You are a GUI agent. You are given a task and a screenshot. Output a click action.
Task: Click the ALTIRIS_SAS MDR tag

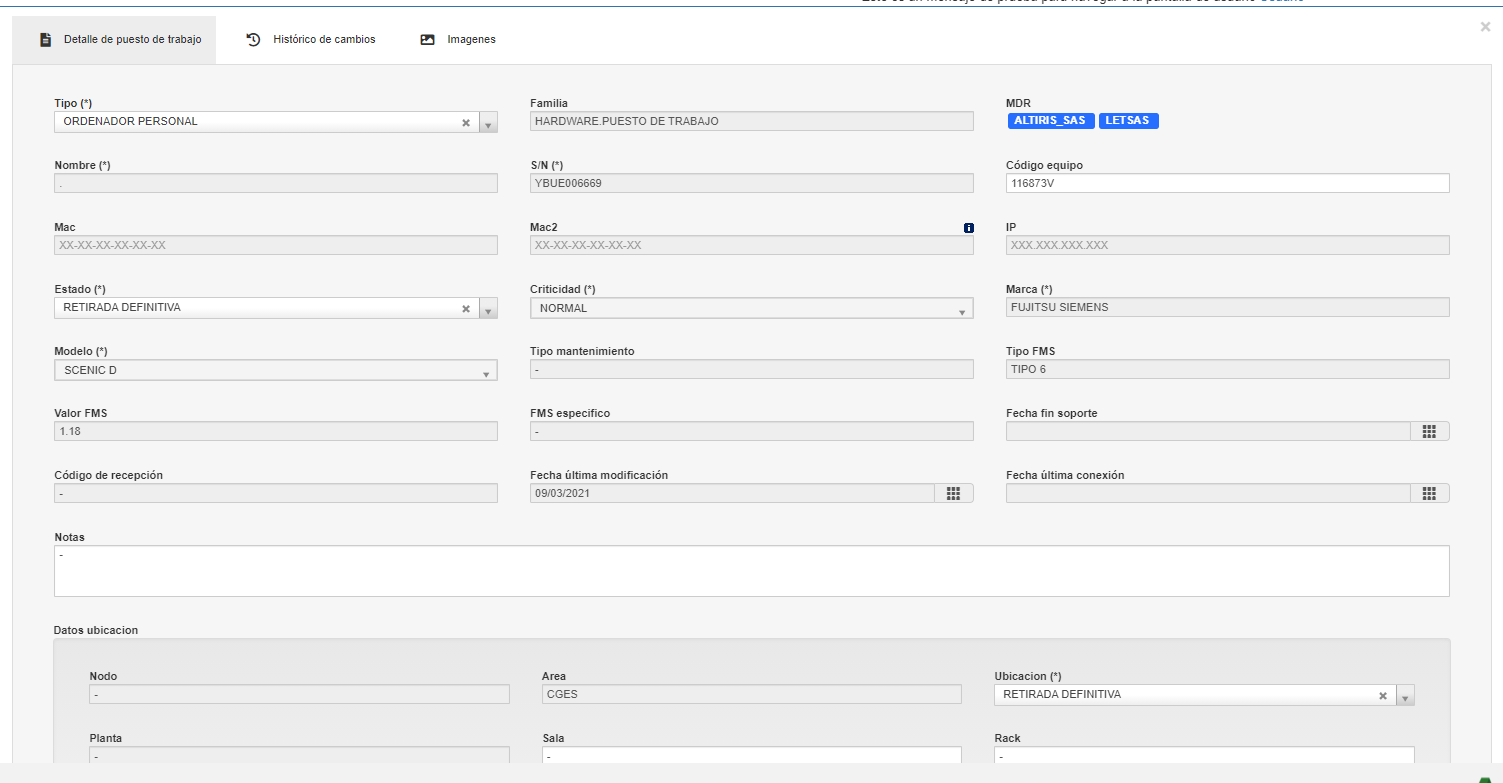(1051, 121)
